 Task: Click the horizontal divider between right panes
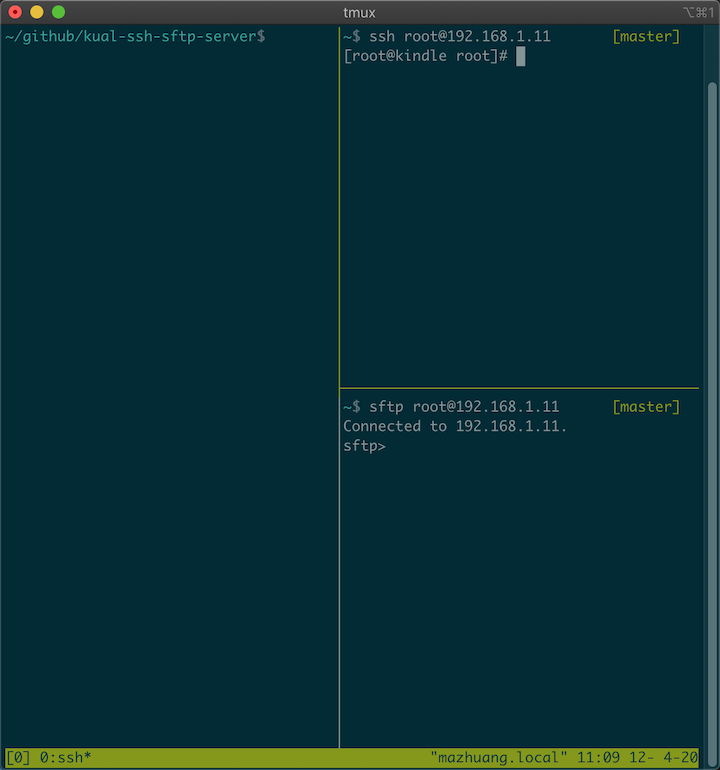(519, 388)
